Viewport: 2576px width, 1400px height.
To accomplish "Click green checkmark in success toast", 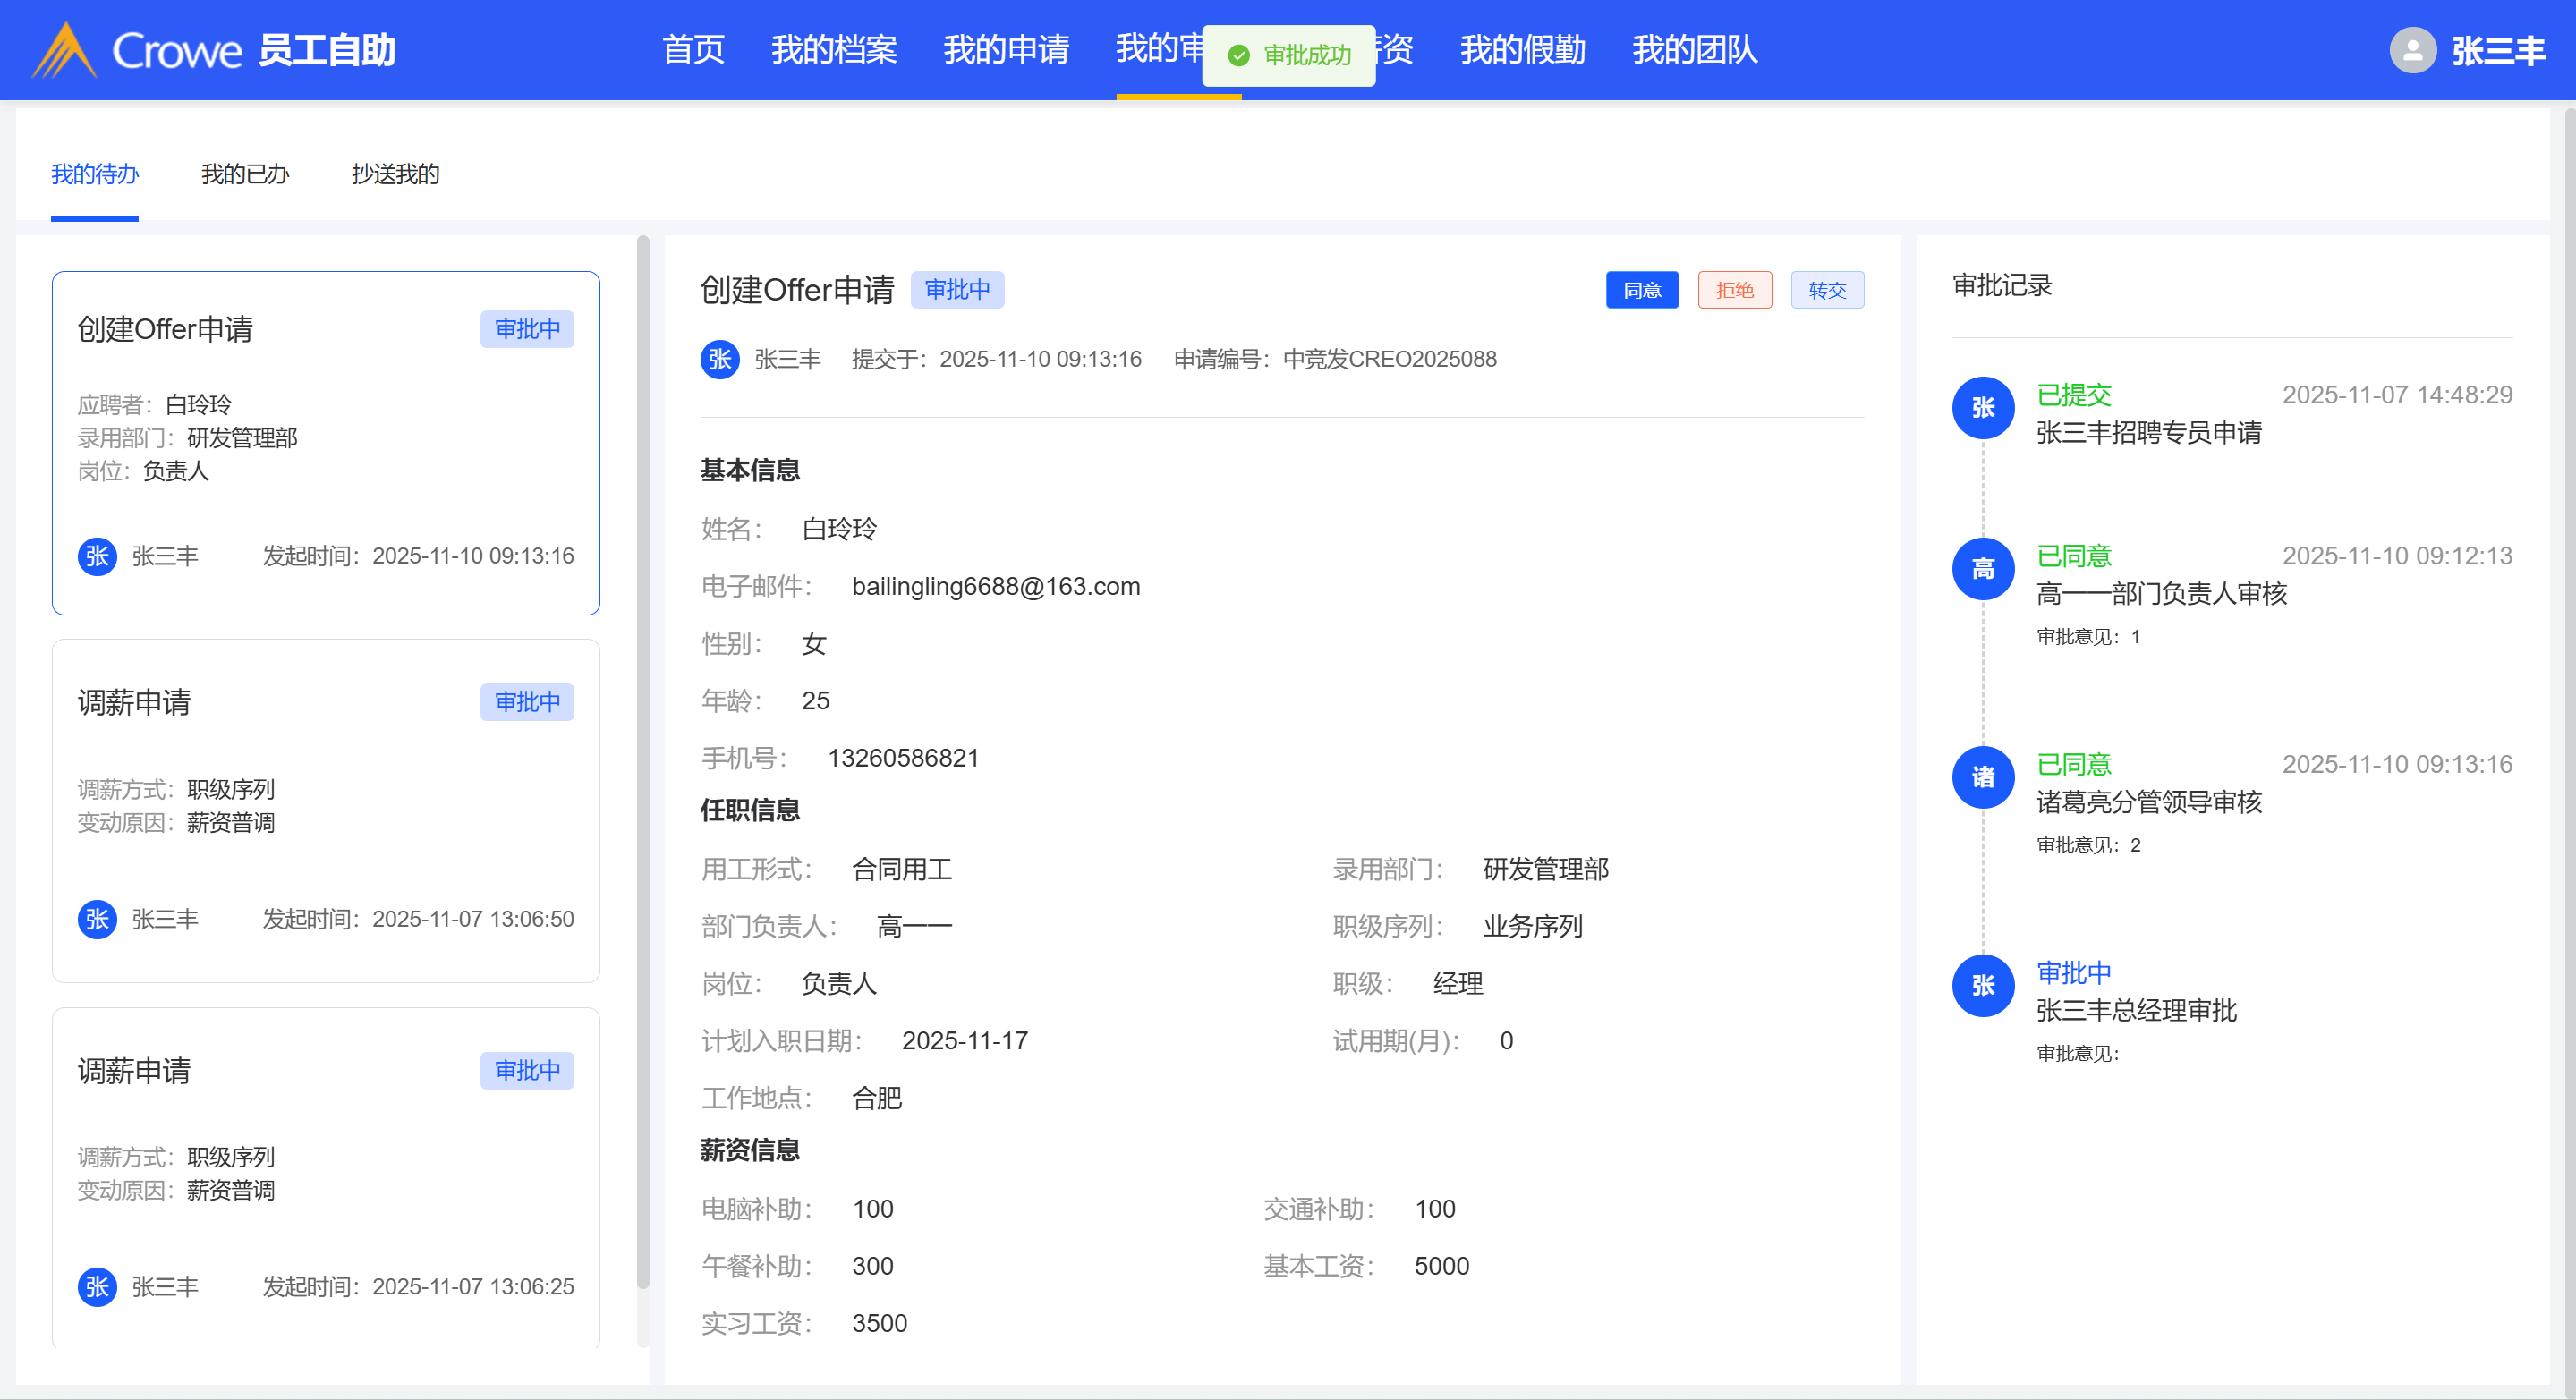I will point(1238,55).
